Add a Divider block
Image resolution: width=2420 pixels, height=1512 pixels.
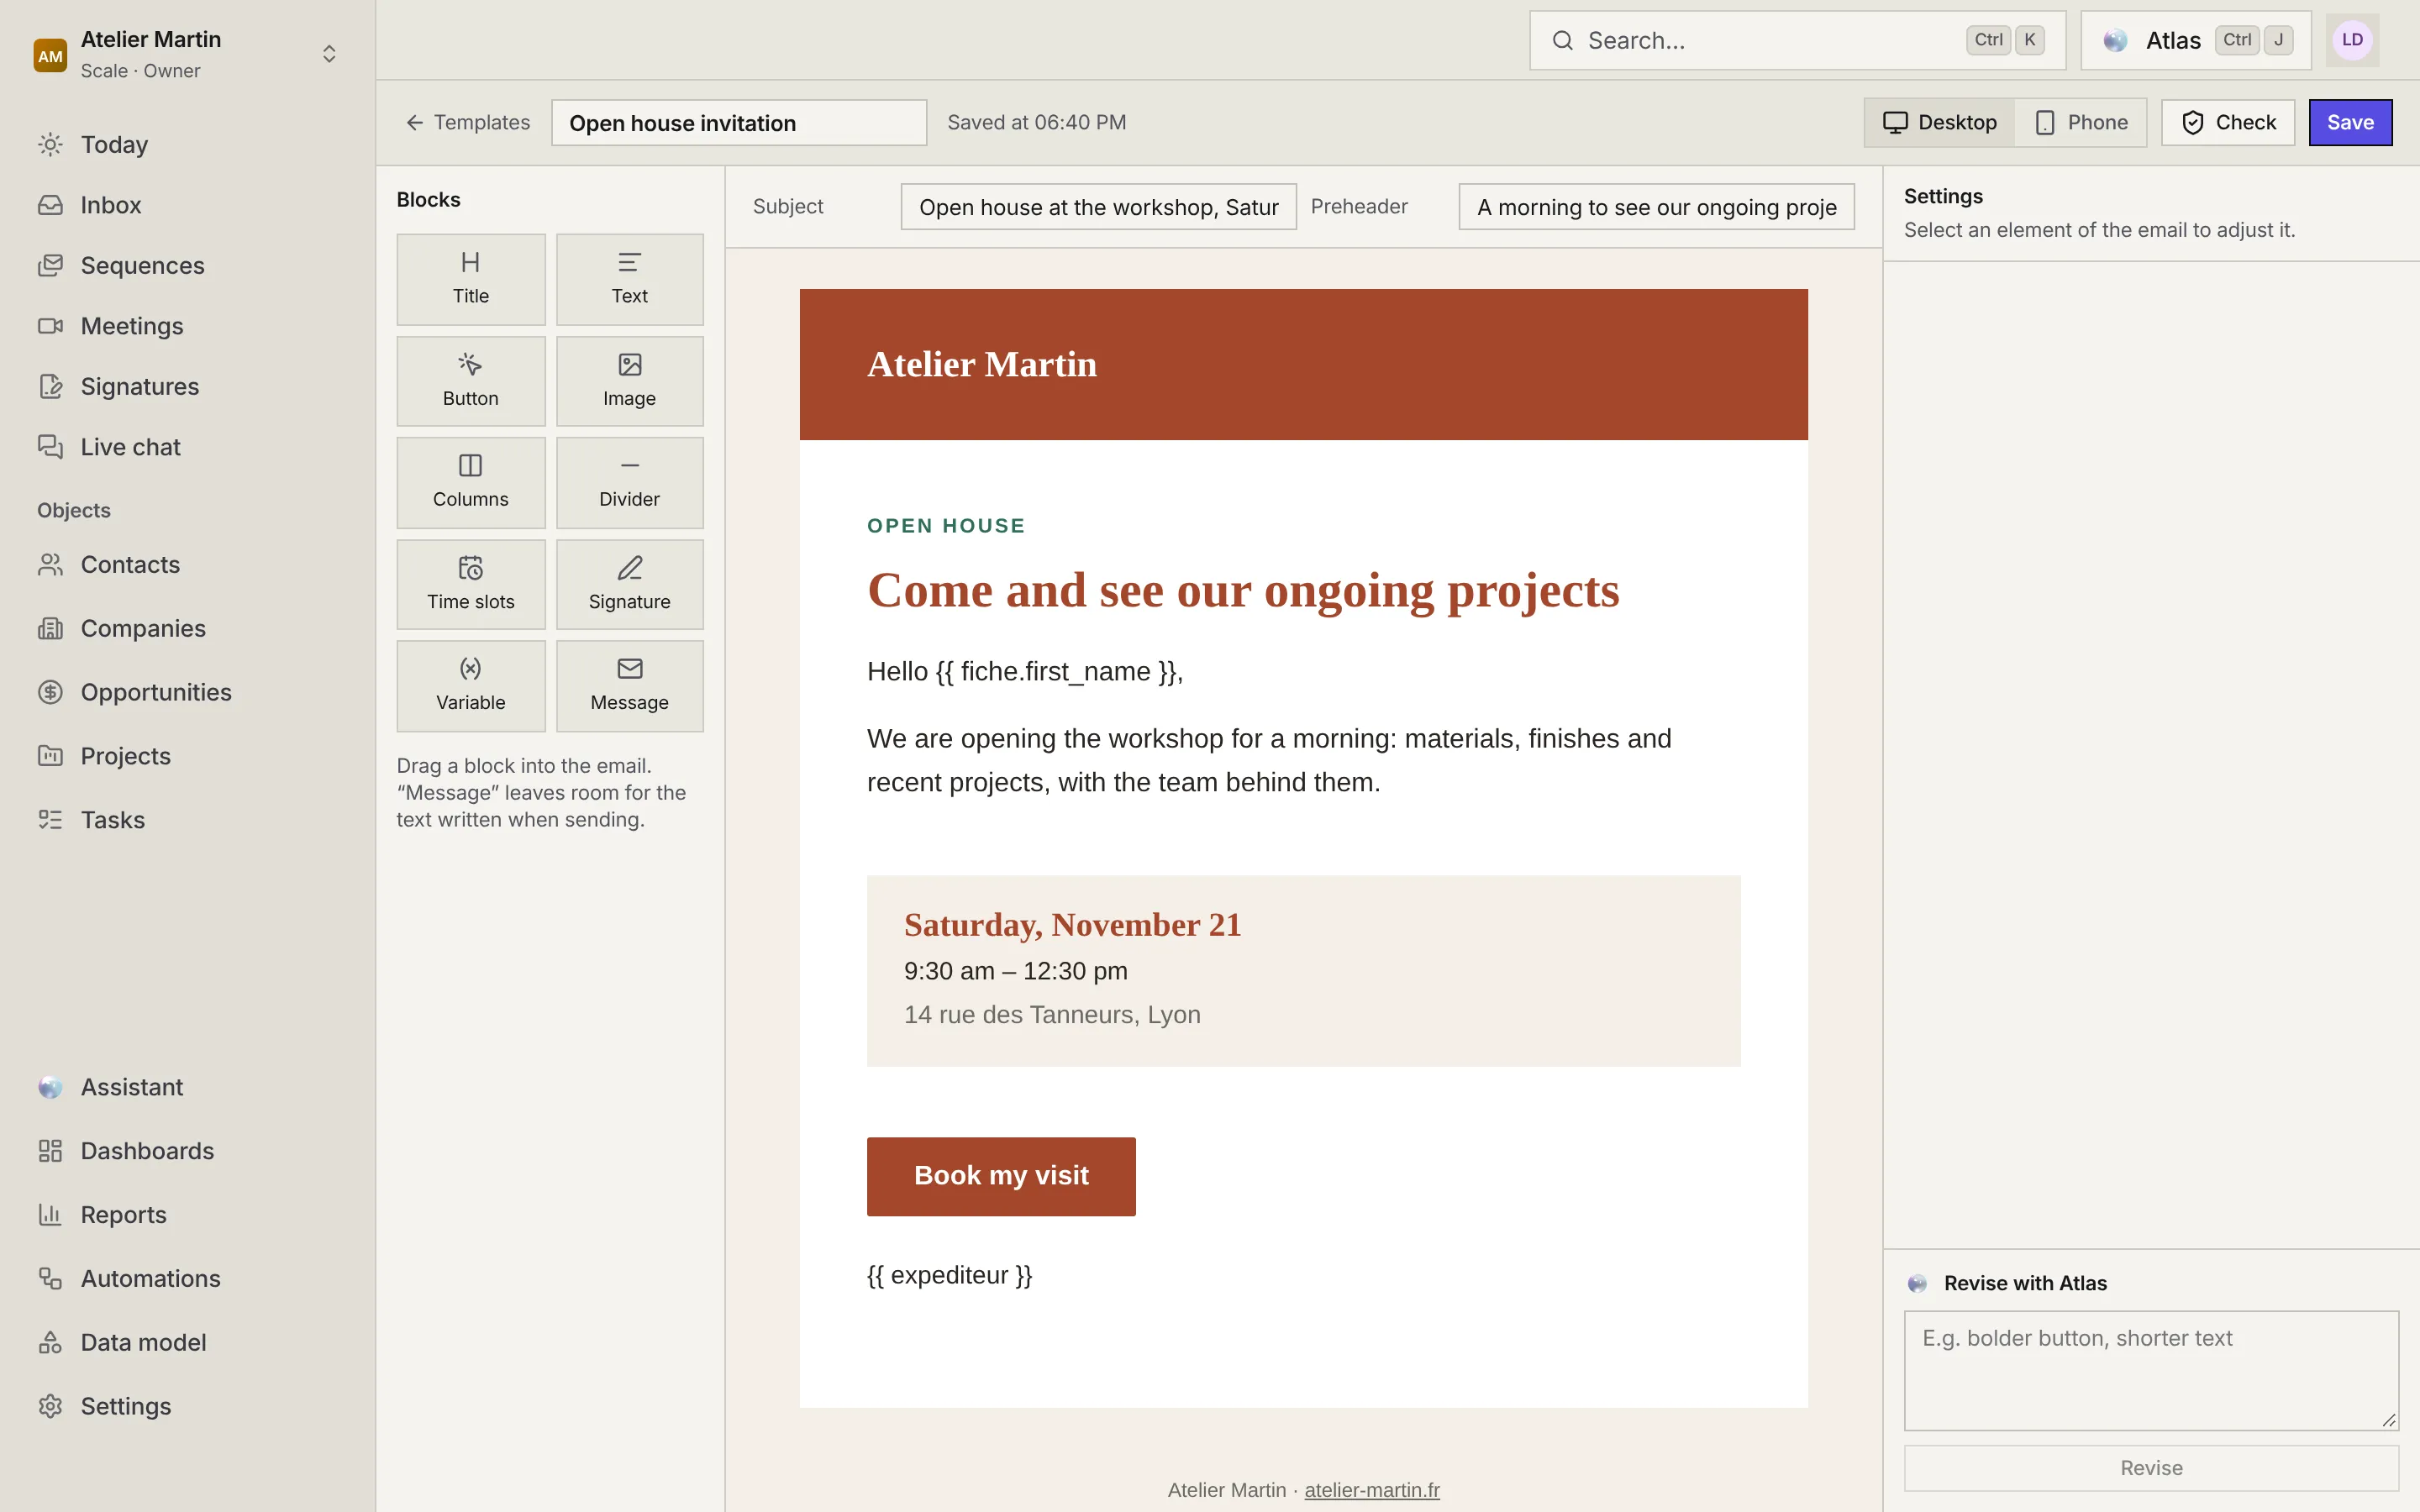tap(629, 482)
